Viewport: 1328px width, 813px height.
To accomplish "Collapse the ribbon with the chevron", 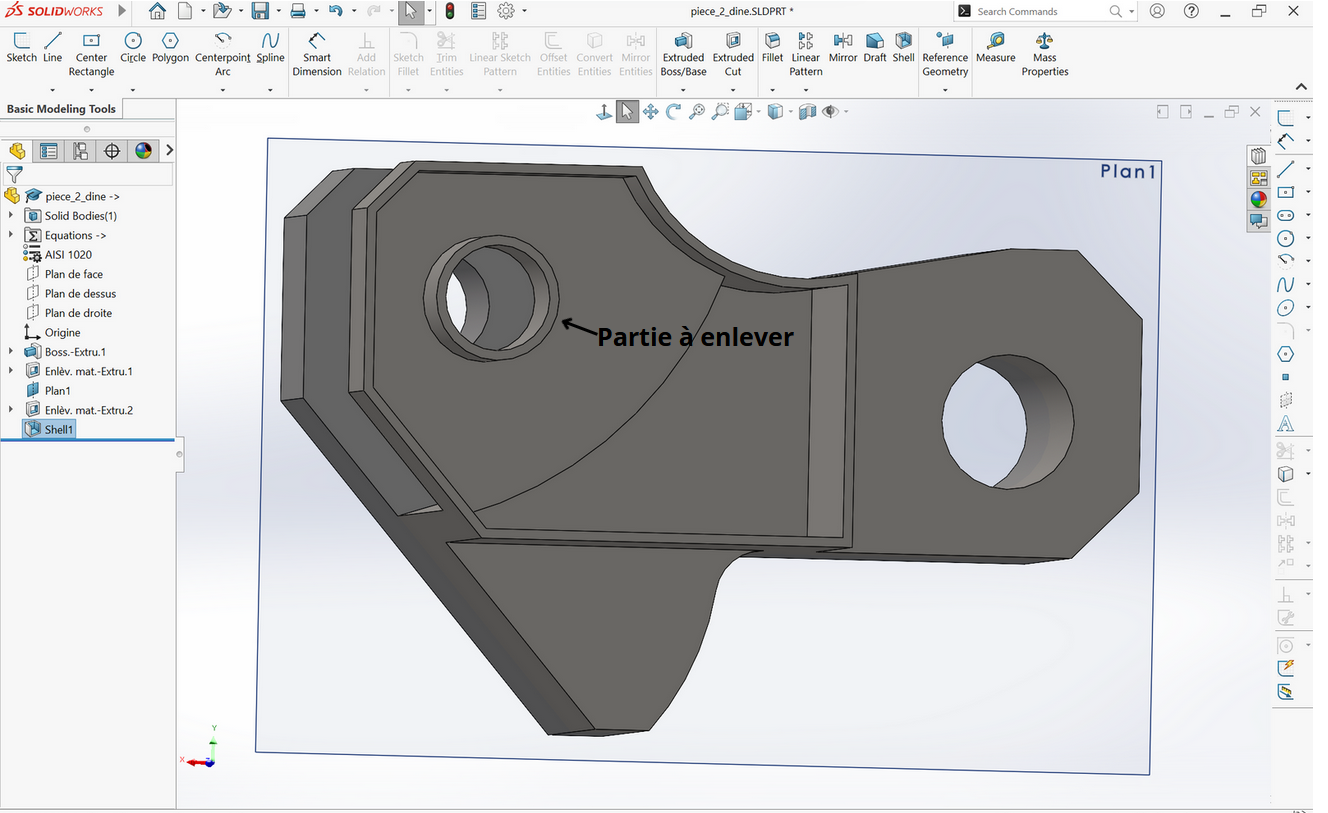I will pos(1302,87).
